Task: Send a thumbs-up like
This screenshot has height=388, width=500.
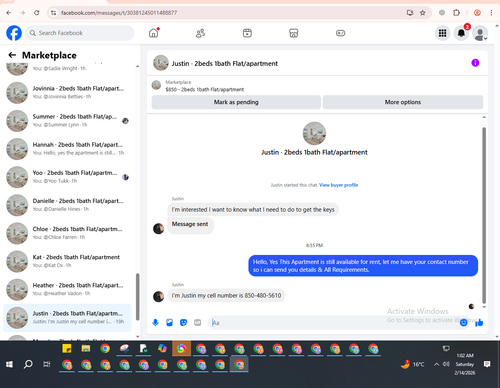Action: tap(479, 322)
